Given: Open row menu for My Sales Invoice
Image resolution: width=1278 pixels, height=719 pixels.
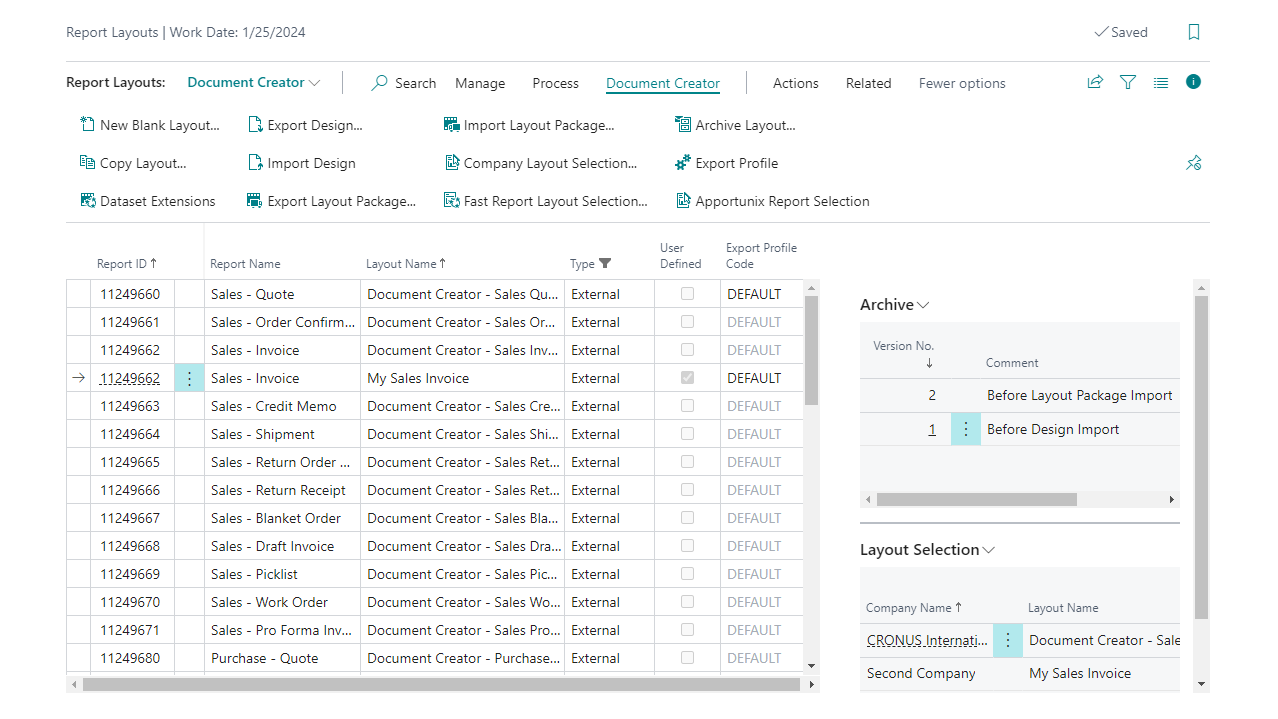Looking at the screenshot, I should (189, 378).
